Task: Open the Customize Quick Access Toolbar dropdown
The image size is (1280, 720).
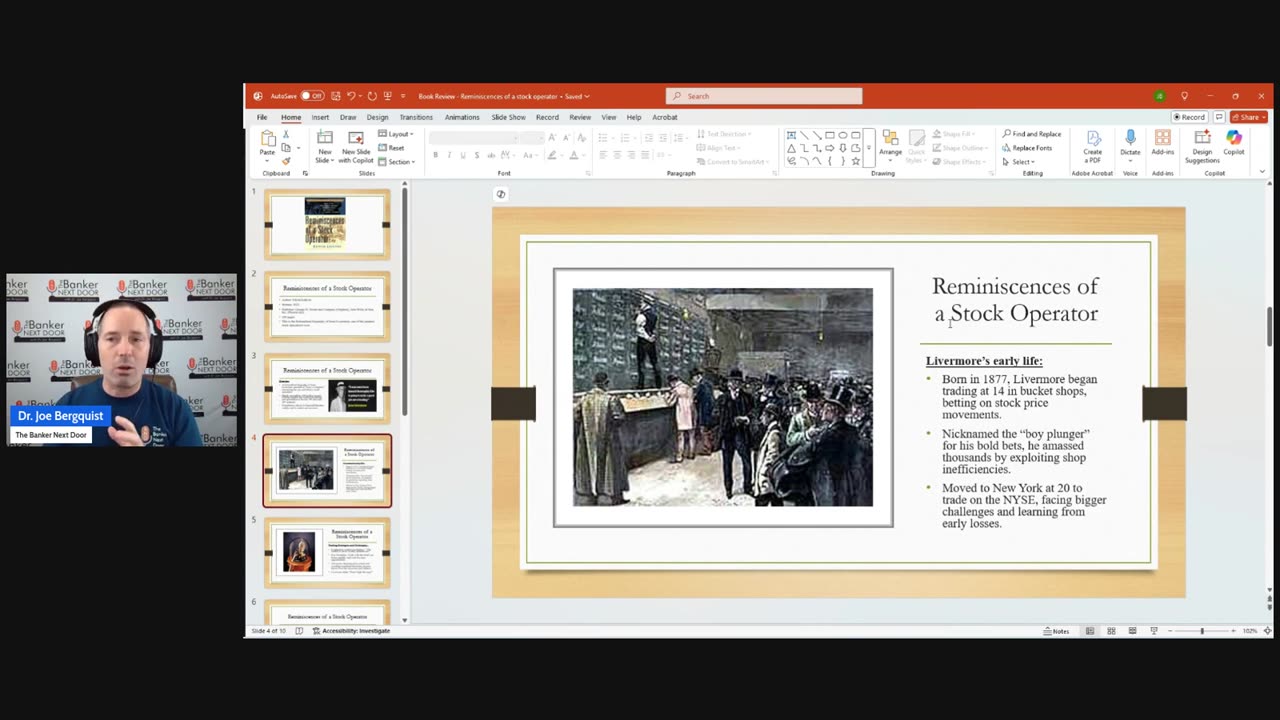Action: tap(402, 96)
